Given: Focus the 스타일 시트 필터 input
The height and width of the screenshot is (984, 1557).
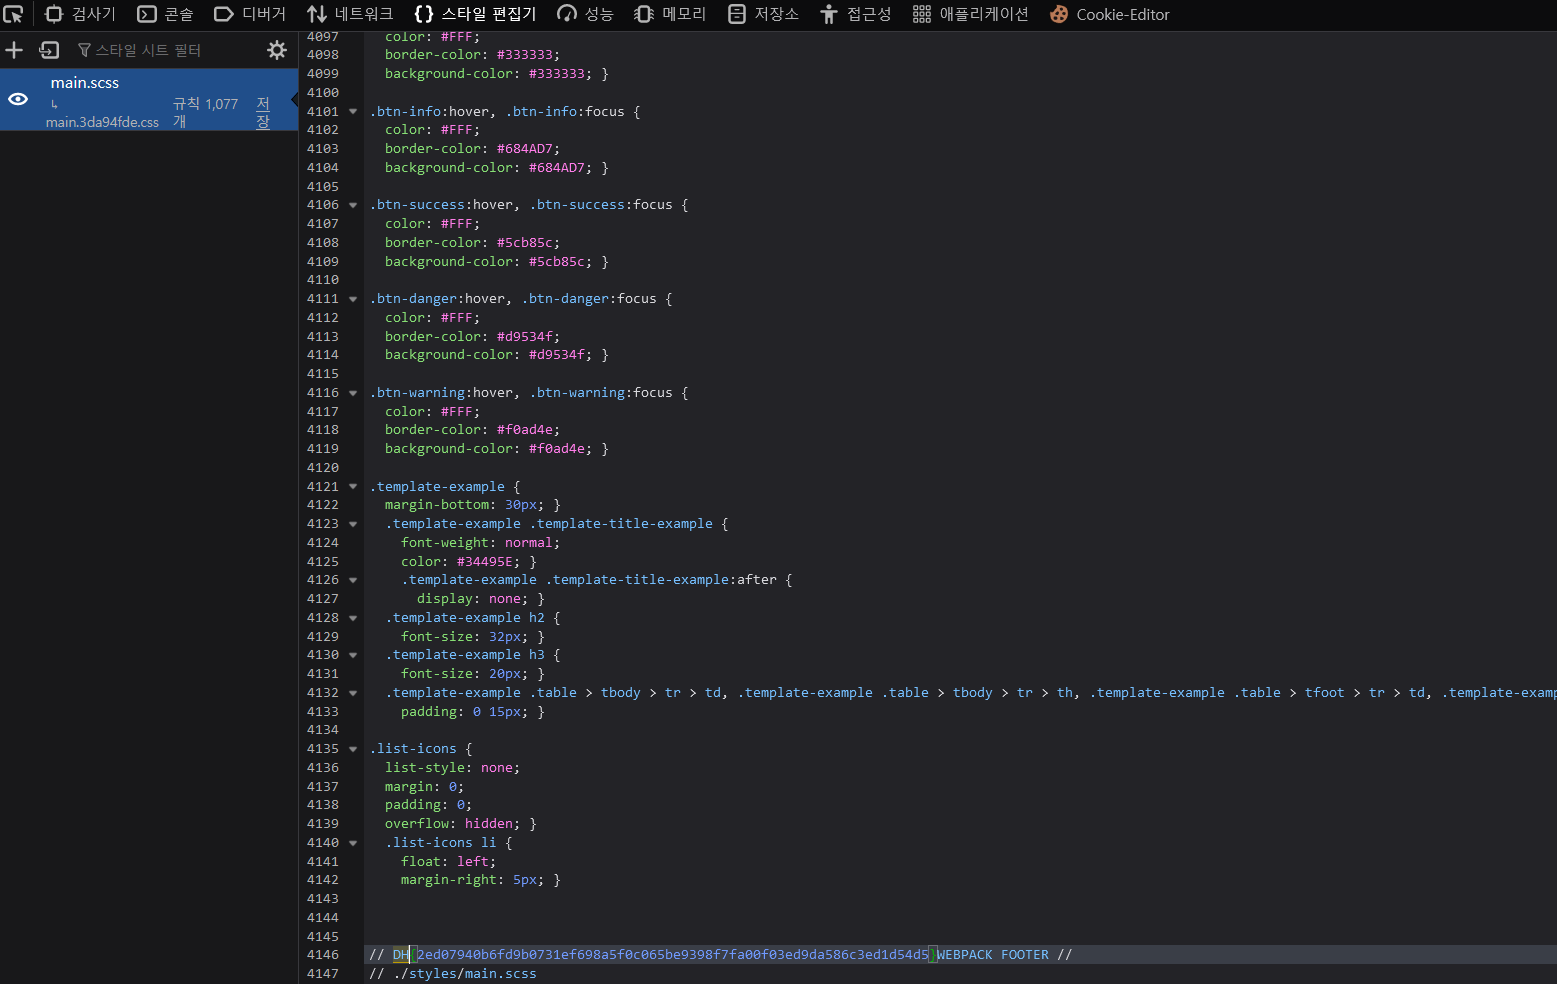Looking at the screenshot, I should 165,50.
